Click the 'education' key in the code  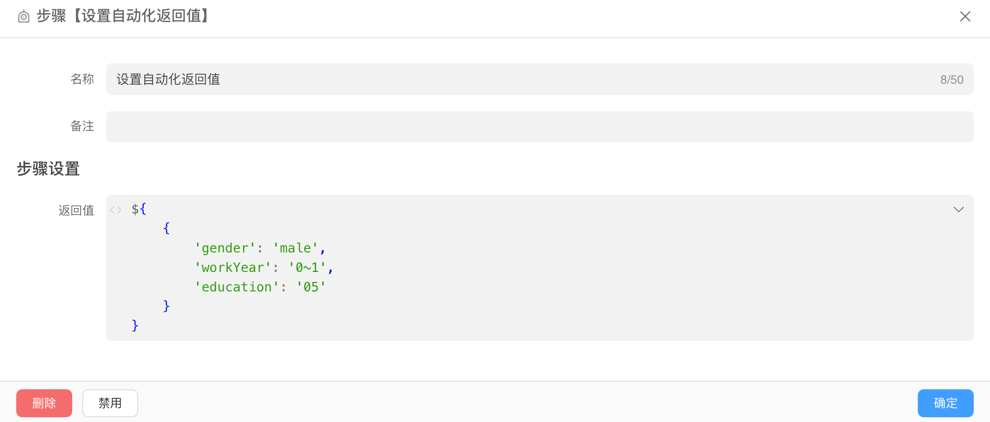237,287
